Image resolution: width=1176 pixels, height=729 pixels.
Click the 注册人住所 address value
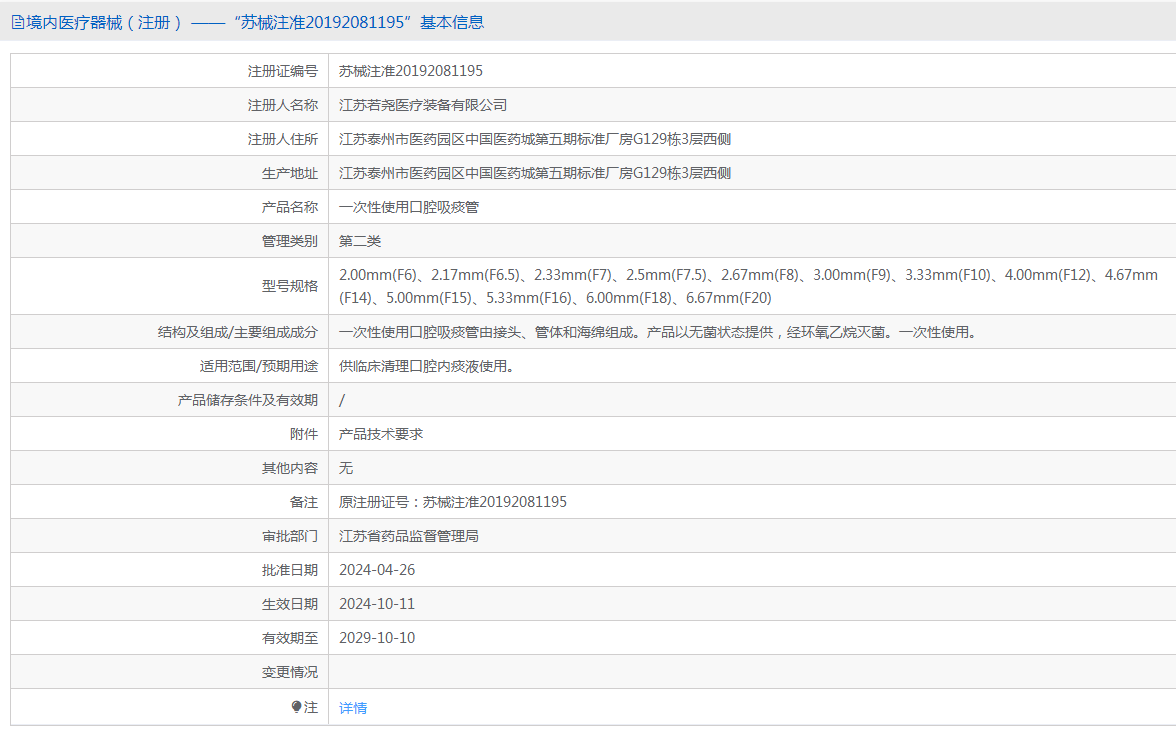[x=535, y=139]
